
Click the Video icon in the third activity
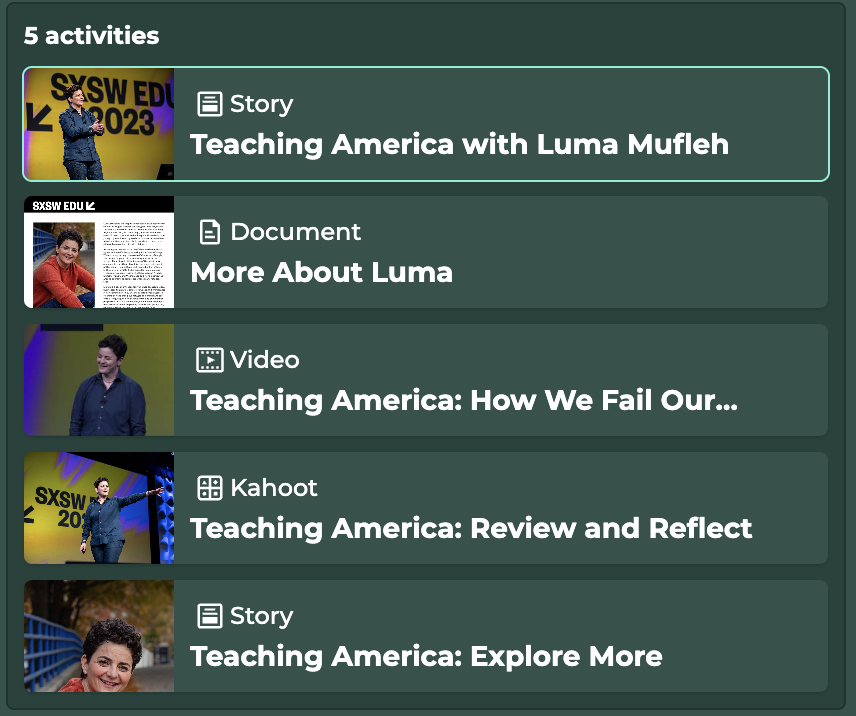coord(209,360)
